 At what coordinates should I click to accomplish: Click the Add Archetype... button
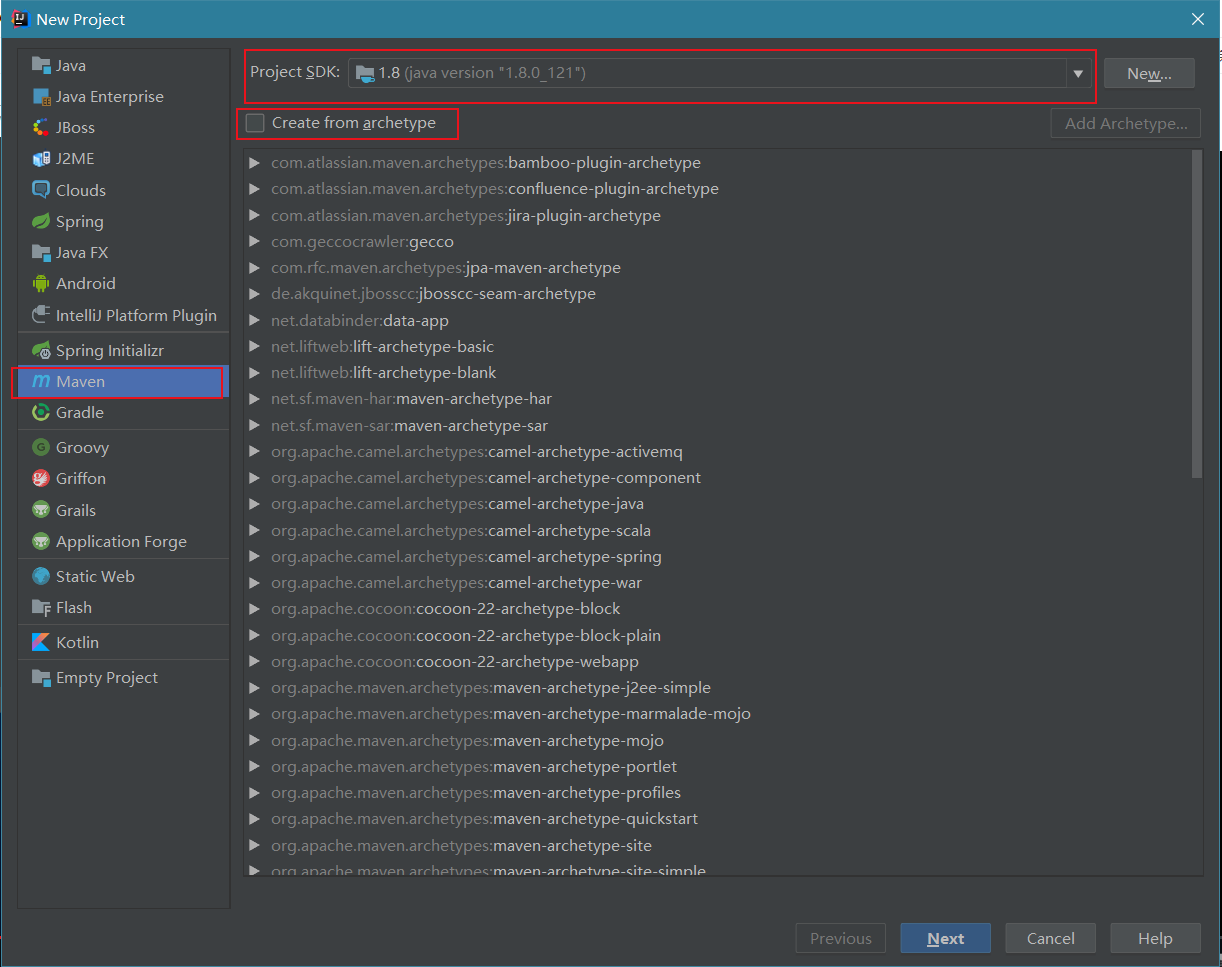(1126, 124)
